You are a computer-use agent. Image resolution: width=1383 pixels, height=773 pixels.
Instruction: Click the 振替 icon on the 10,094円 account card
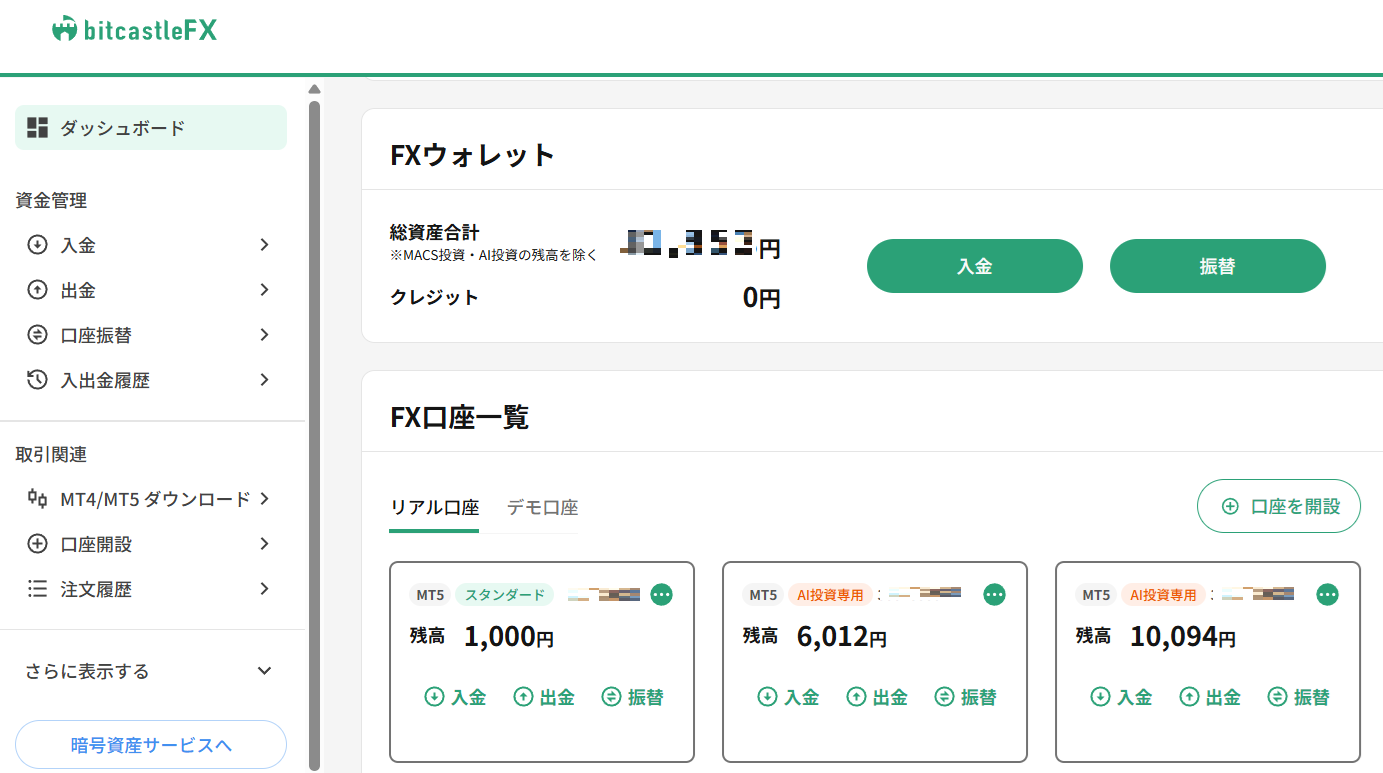point(1278,697)
